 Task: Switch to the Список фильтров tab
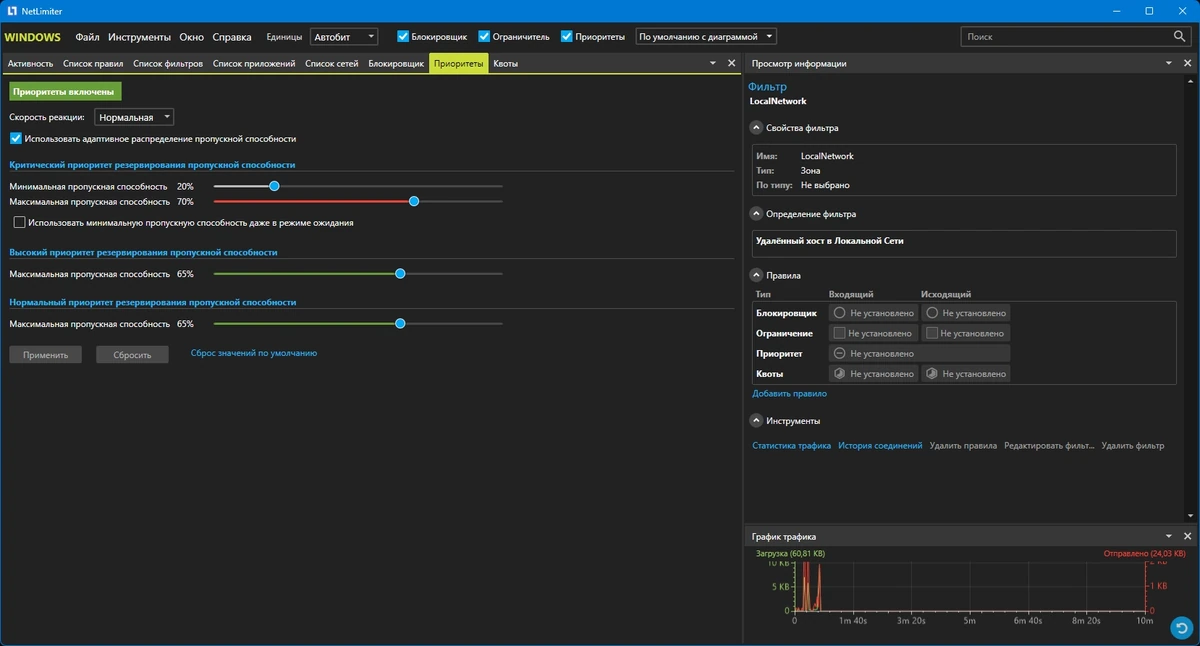click(168, 63)
